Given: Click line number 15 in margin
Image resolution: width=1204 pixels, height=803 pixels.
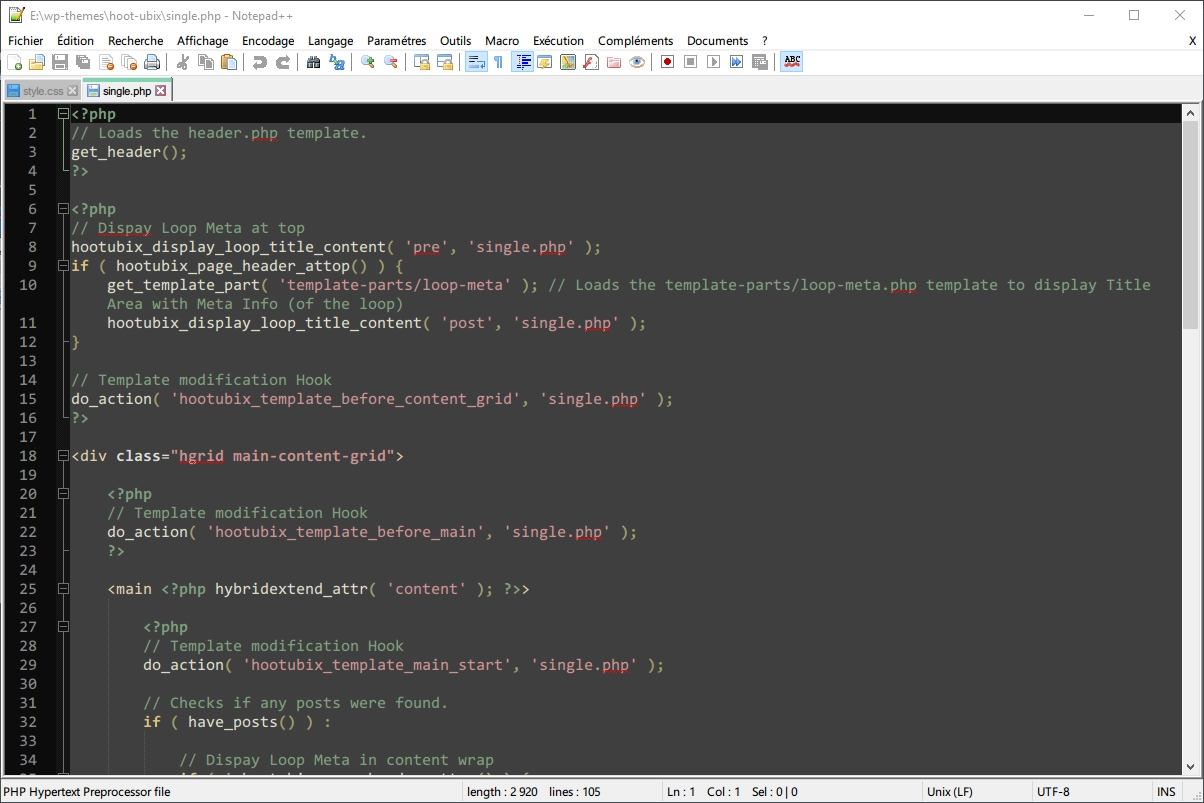Looking at the screenshot, I should (x=27, y=399).
